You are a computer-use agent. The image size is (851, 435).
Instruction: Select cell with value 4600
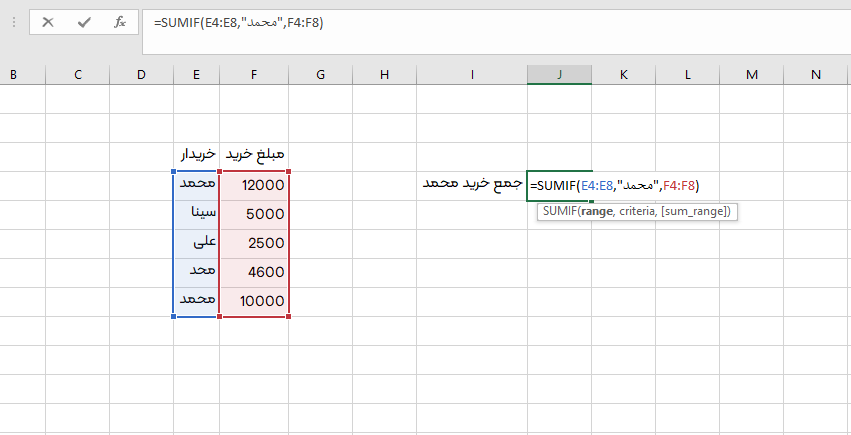(254, 271)
